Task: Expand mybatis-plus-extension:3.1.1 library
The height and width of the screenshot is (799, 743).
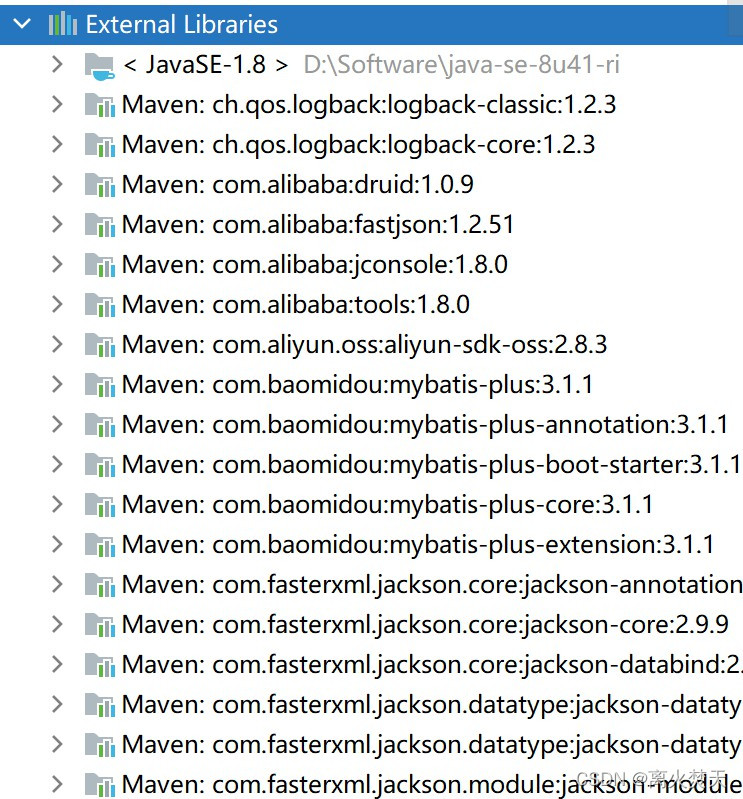Action: [x=57, y=544]
